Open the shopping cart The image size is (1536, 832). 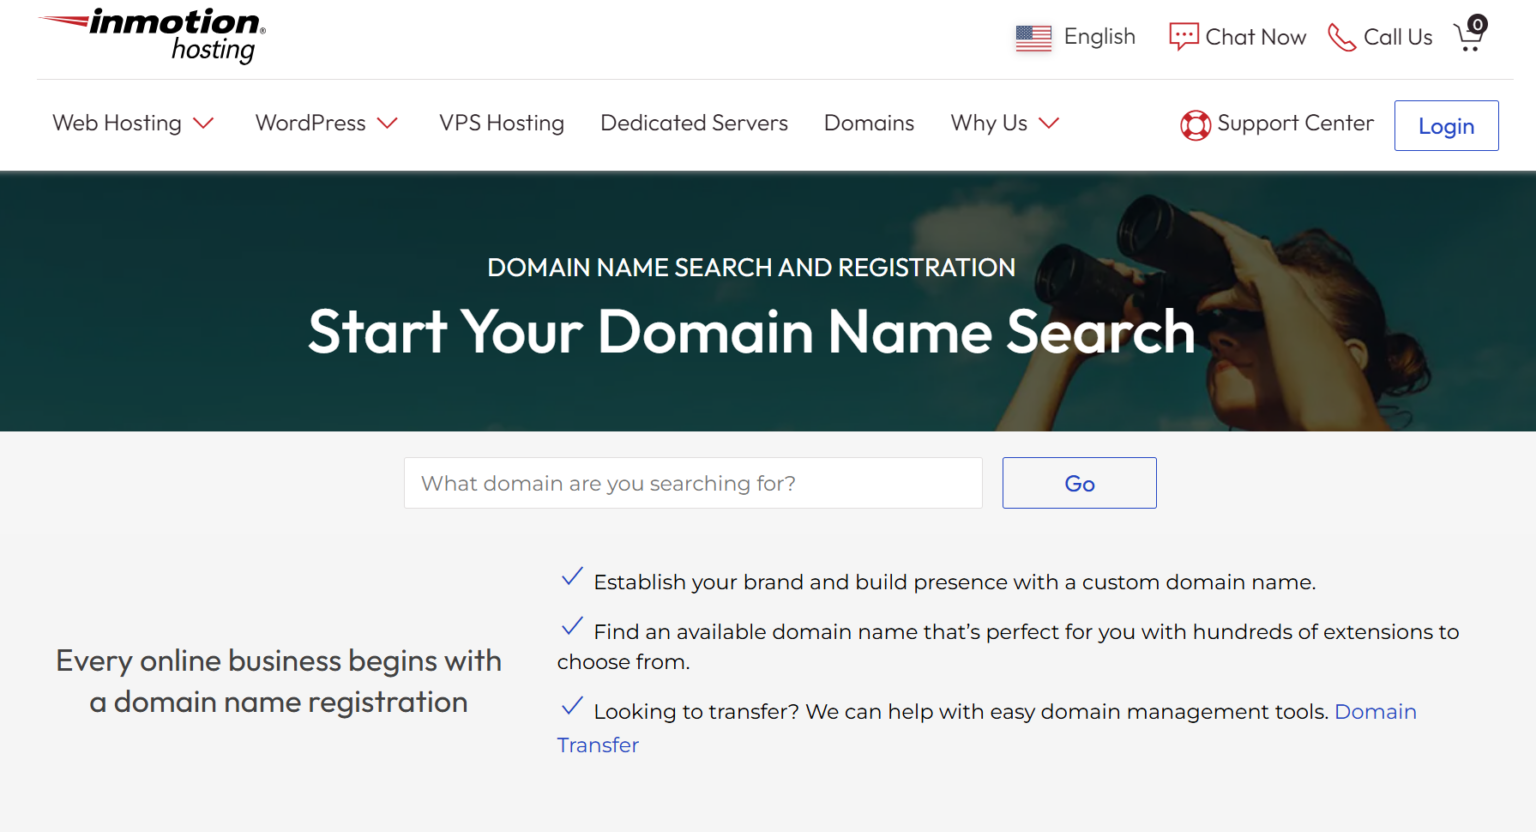(1469, 37)
